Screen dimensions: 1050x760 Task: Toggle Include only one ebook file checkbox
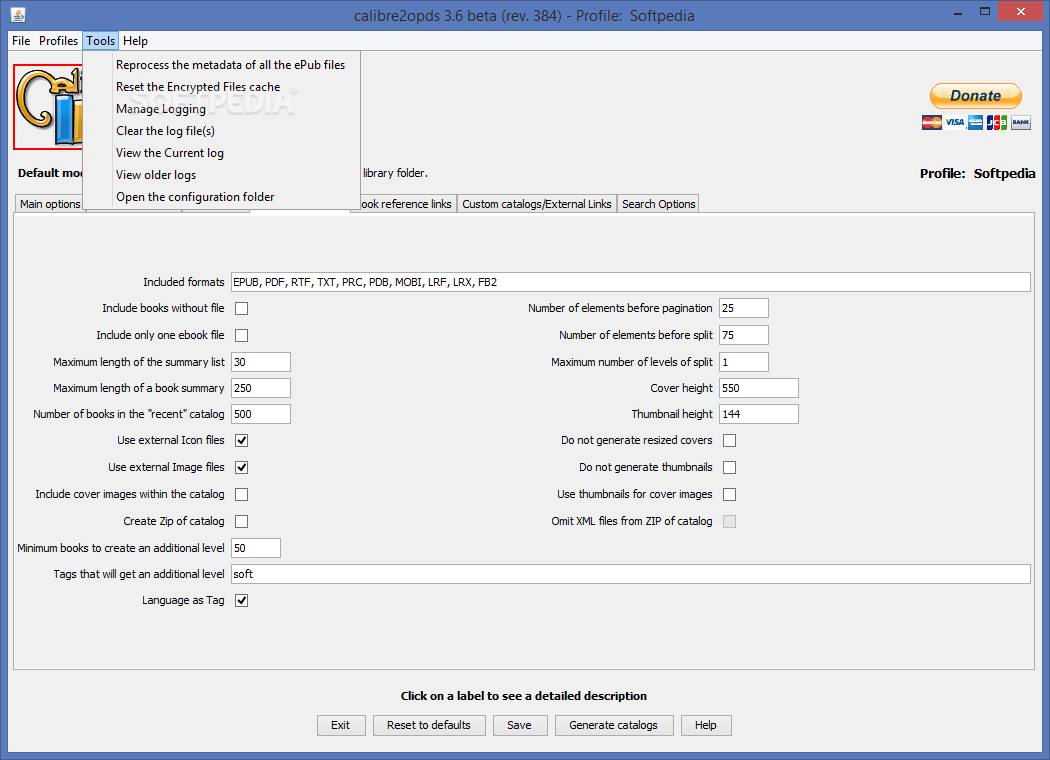[x=242, y=335]
